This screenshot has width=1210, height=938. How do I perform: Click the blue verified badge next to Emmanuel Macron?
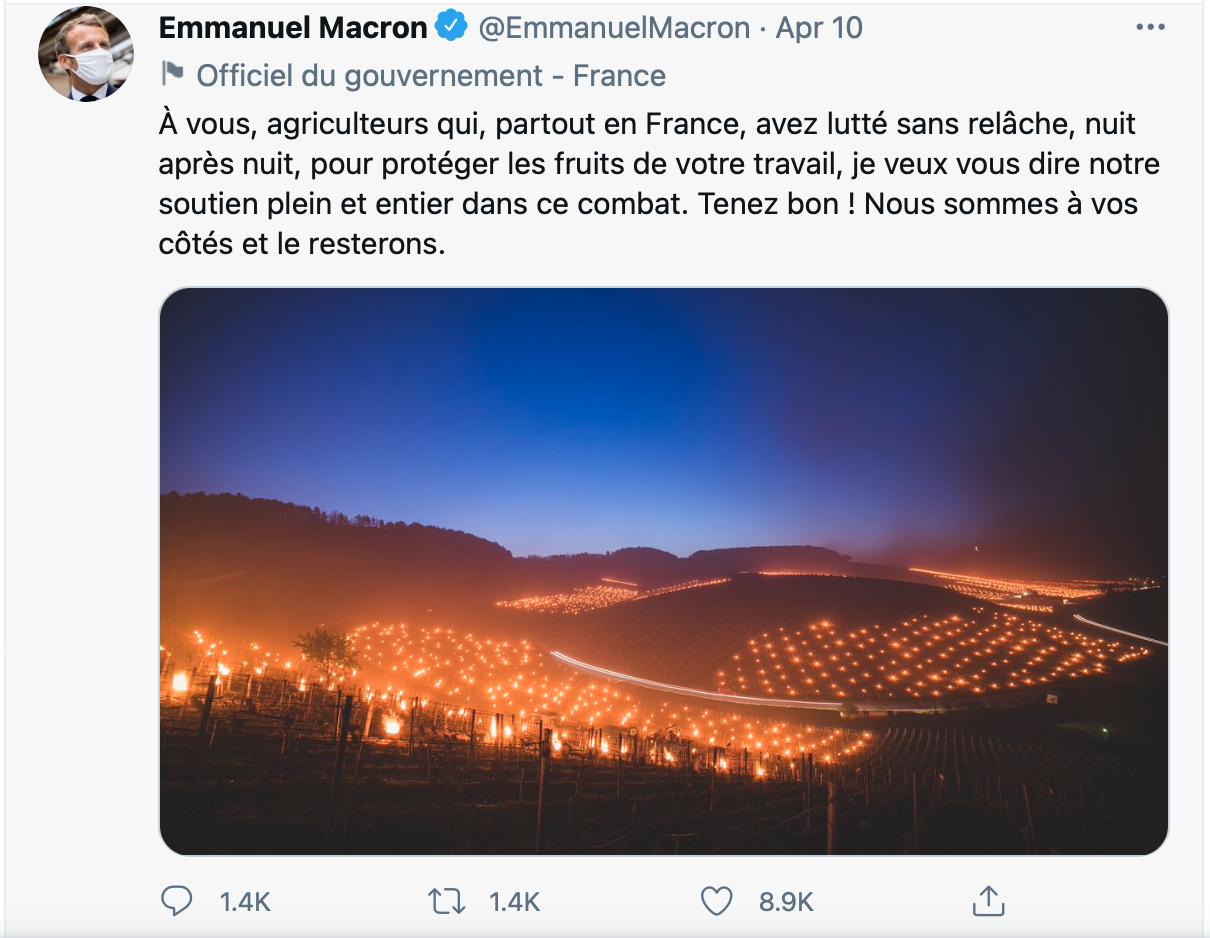[x=452, y=25]
